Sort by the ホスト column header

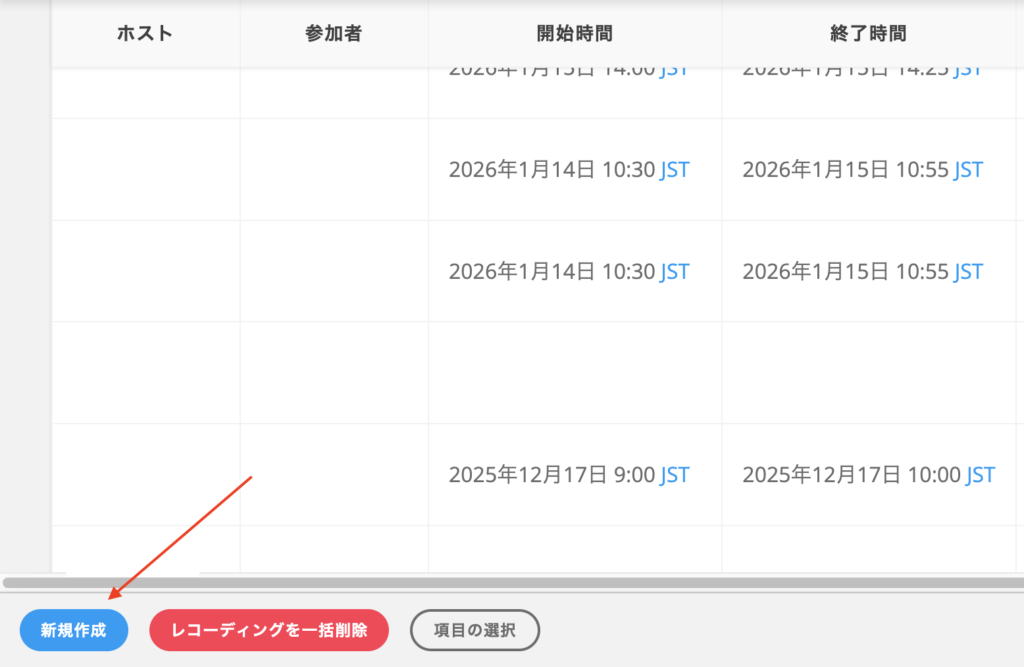[x=145, y=34]
